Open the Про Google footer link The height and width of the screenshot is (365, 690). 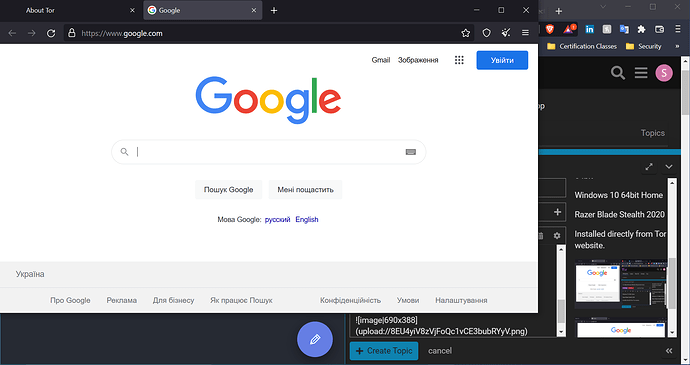point(70,300)
